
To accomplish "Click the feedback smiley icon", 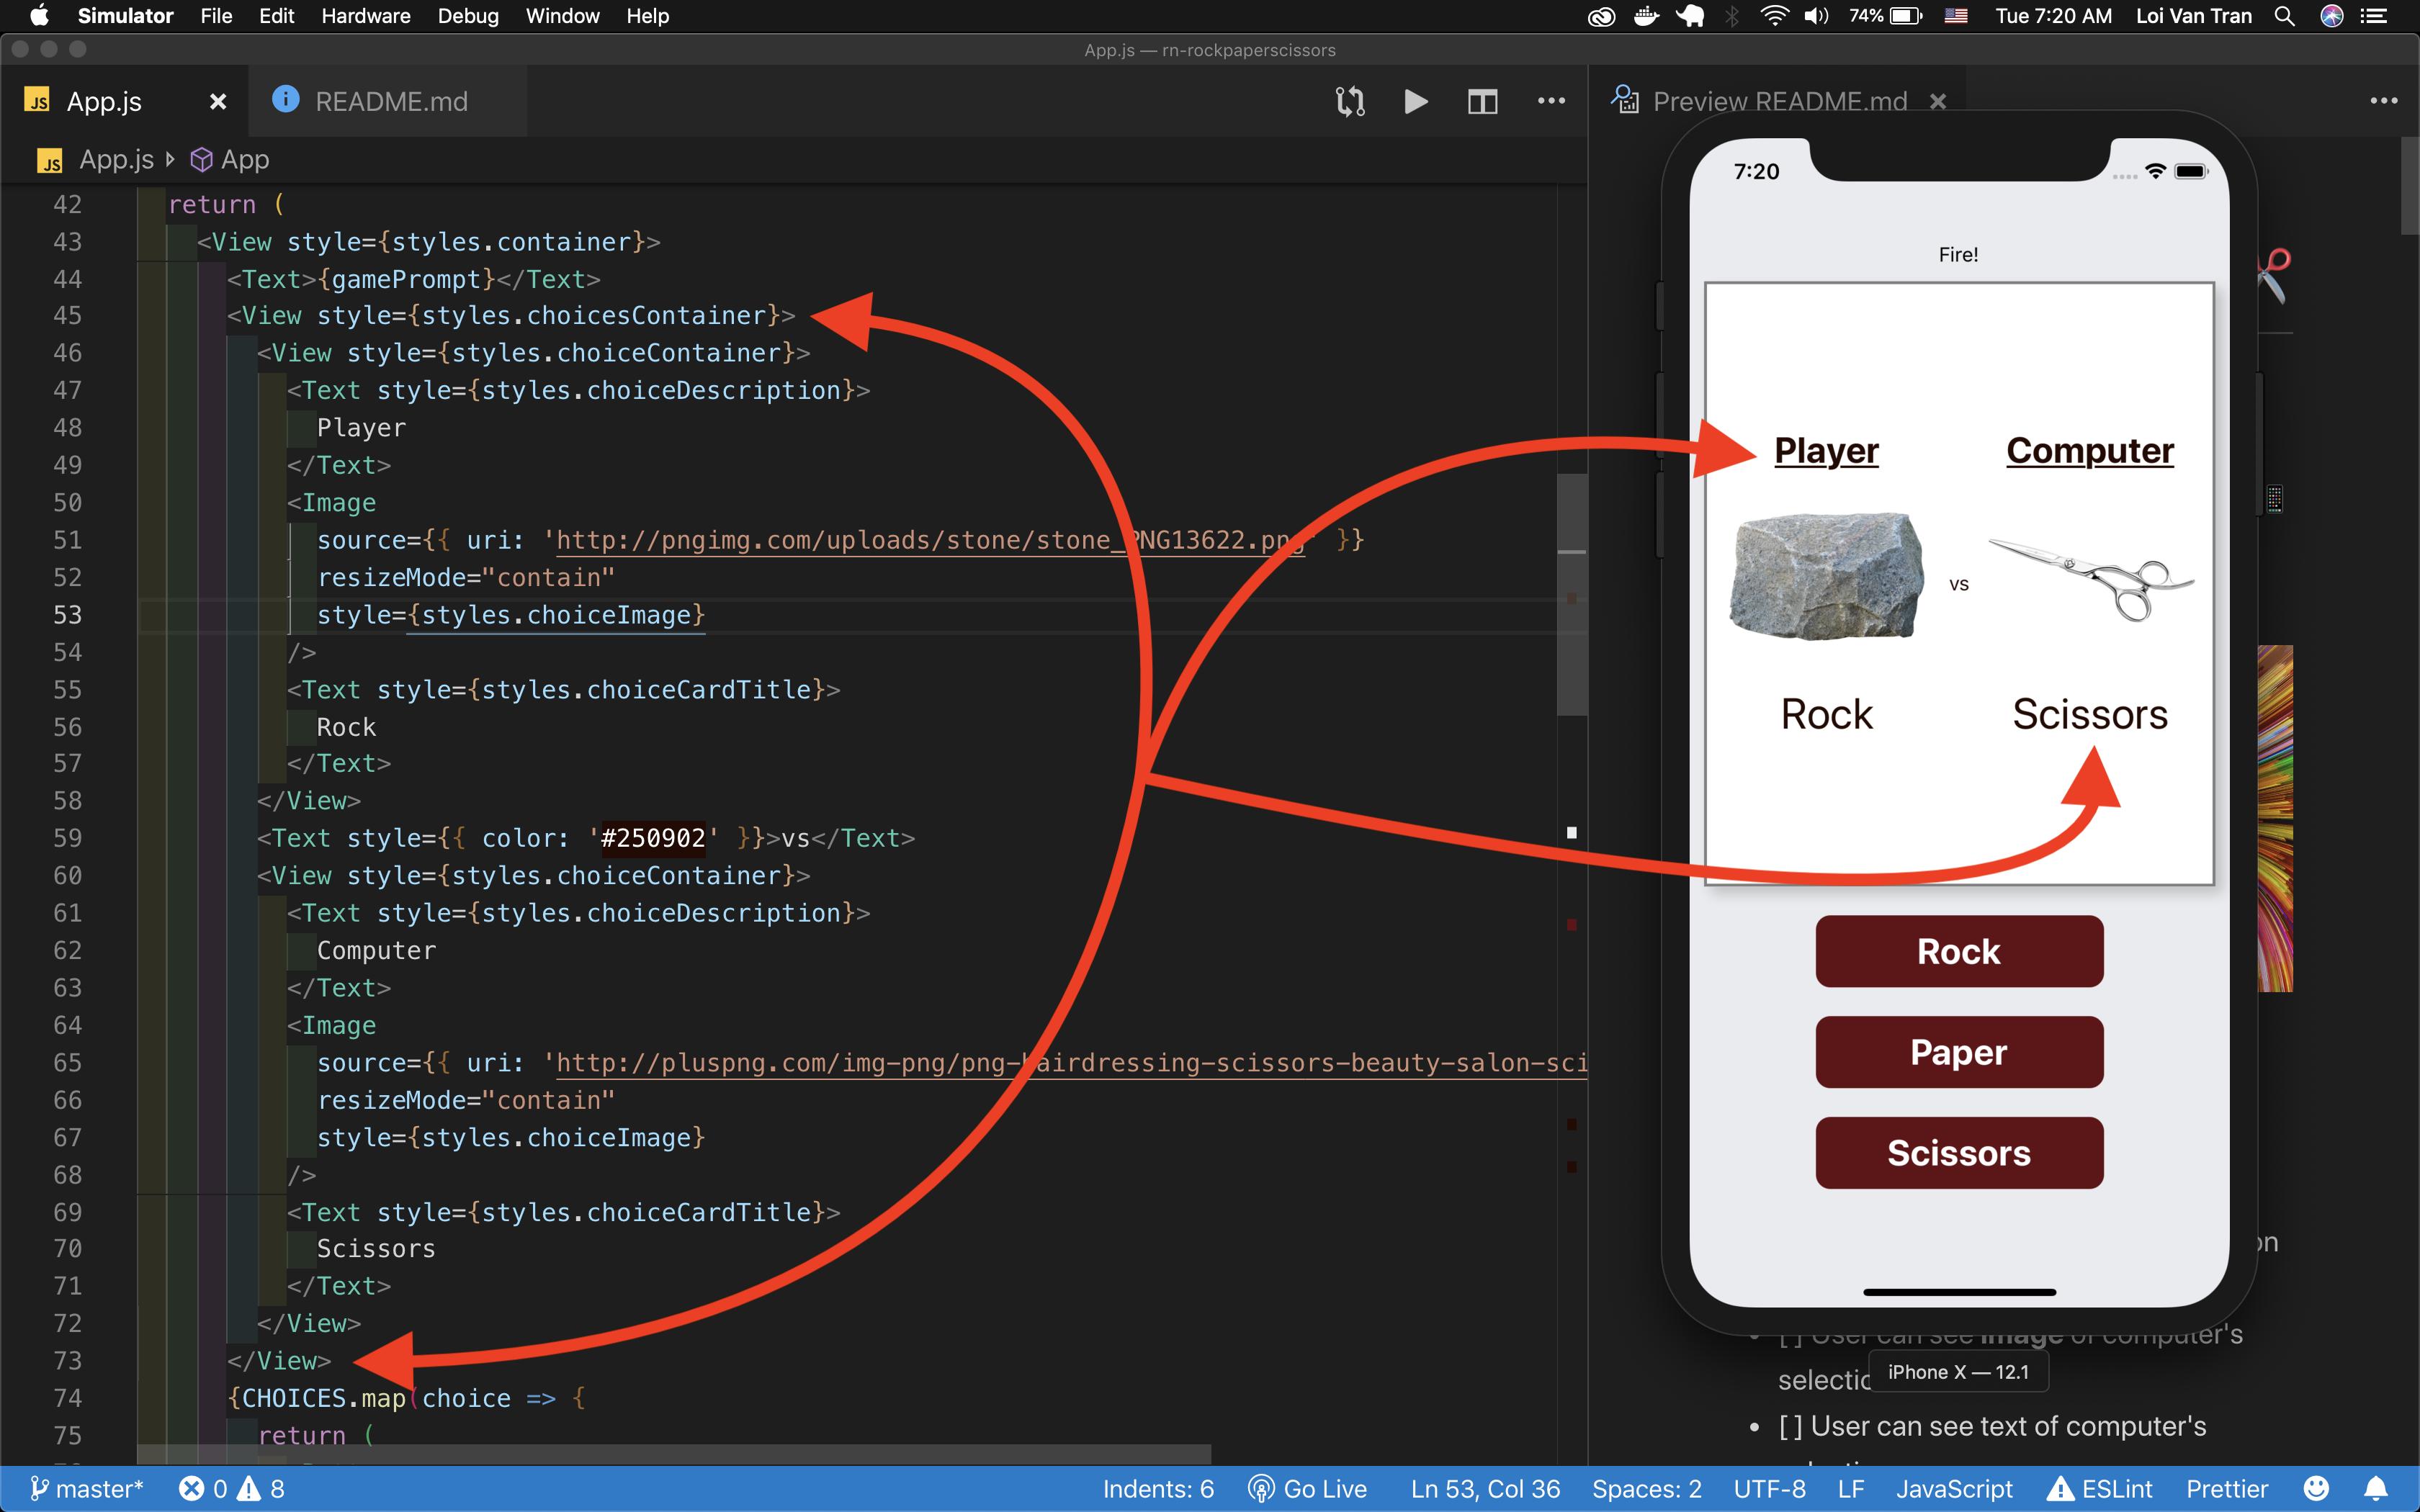I will (x=2315, y=1489).
